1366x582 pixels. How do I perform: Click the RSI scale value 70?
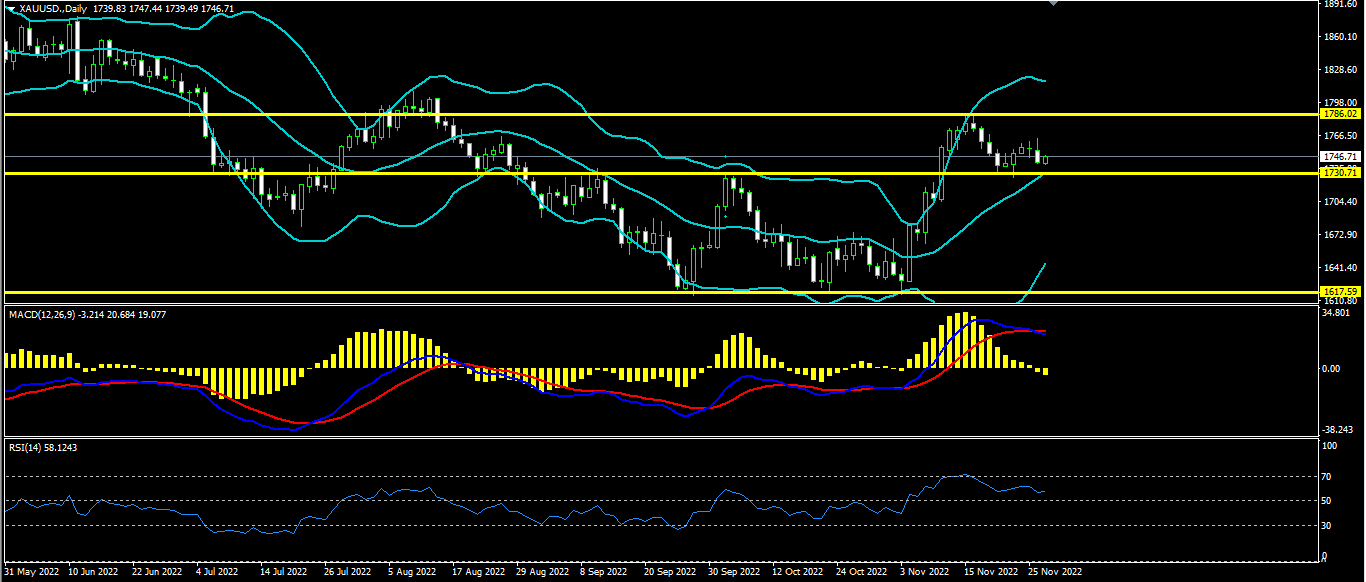click(1327, 476)
